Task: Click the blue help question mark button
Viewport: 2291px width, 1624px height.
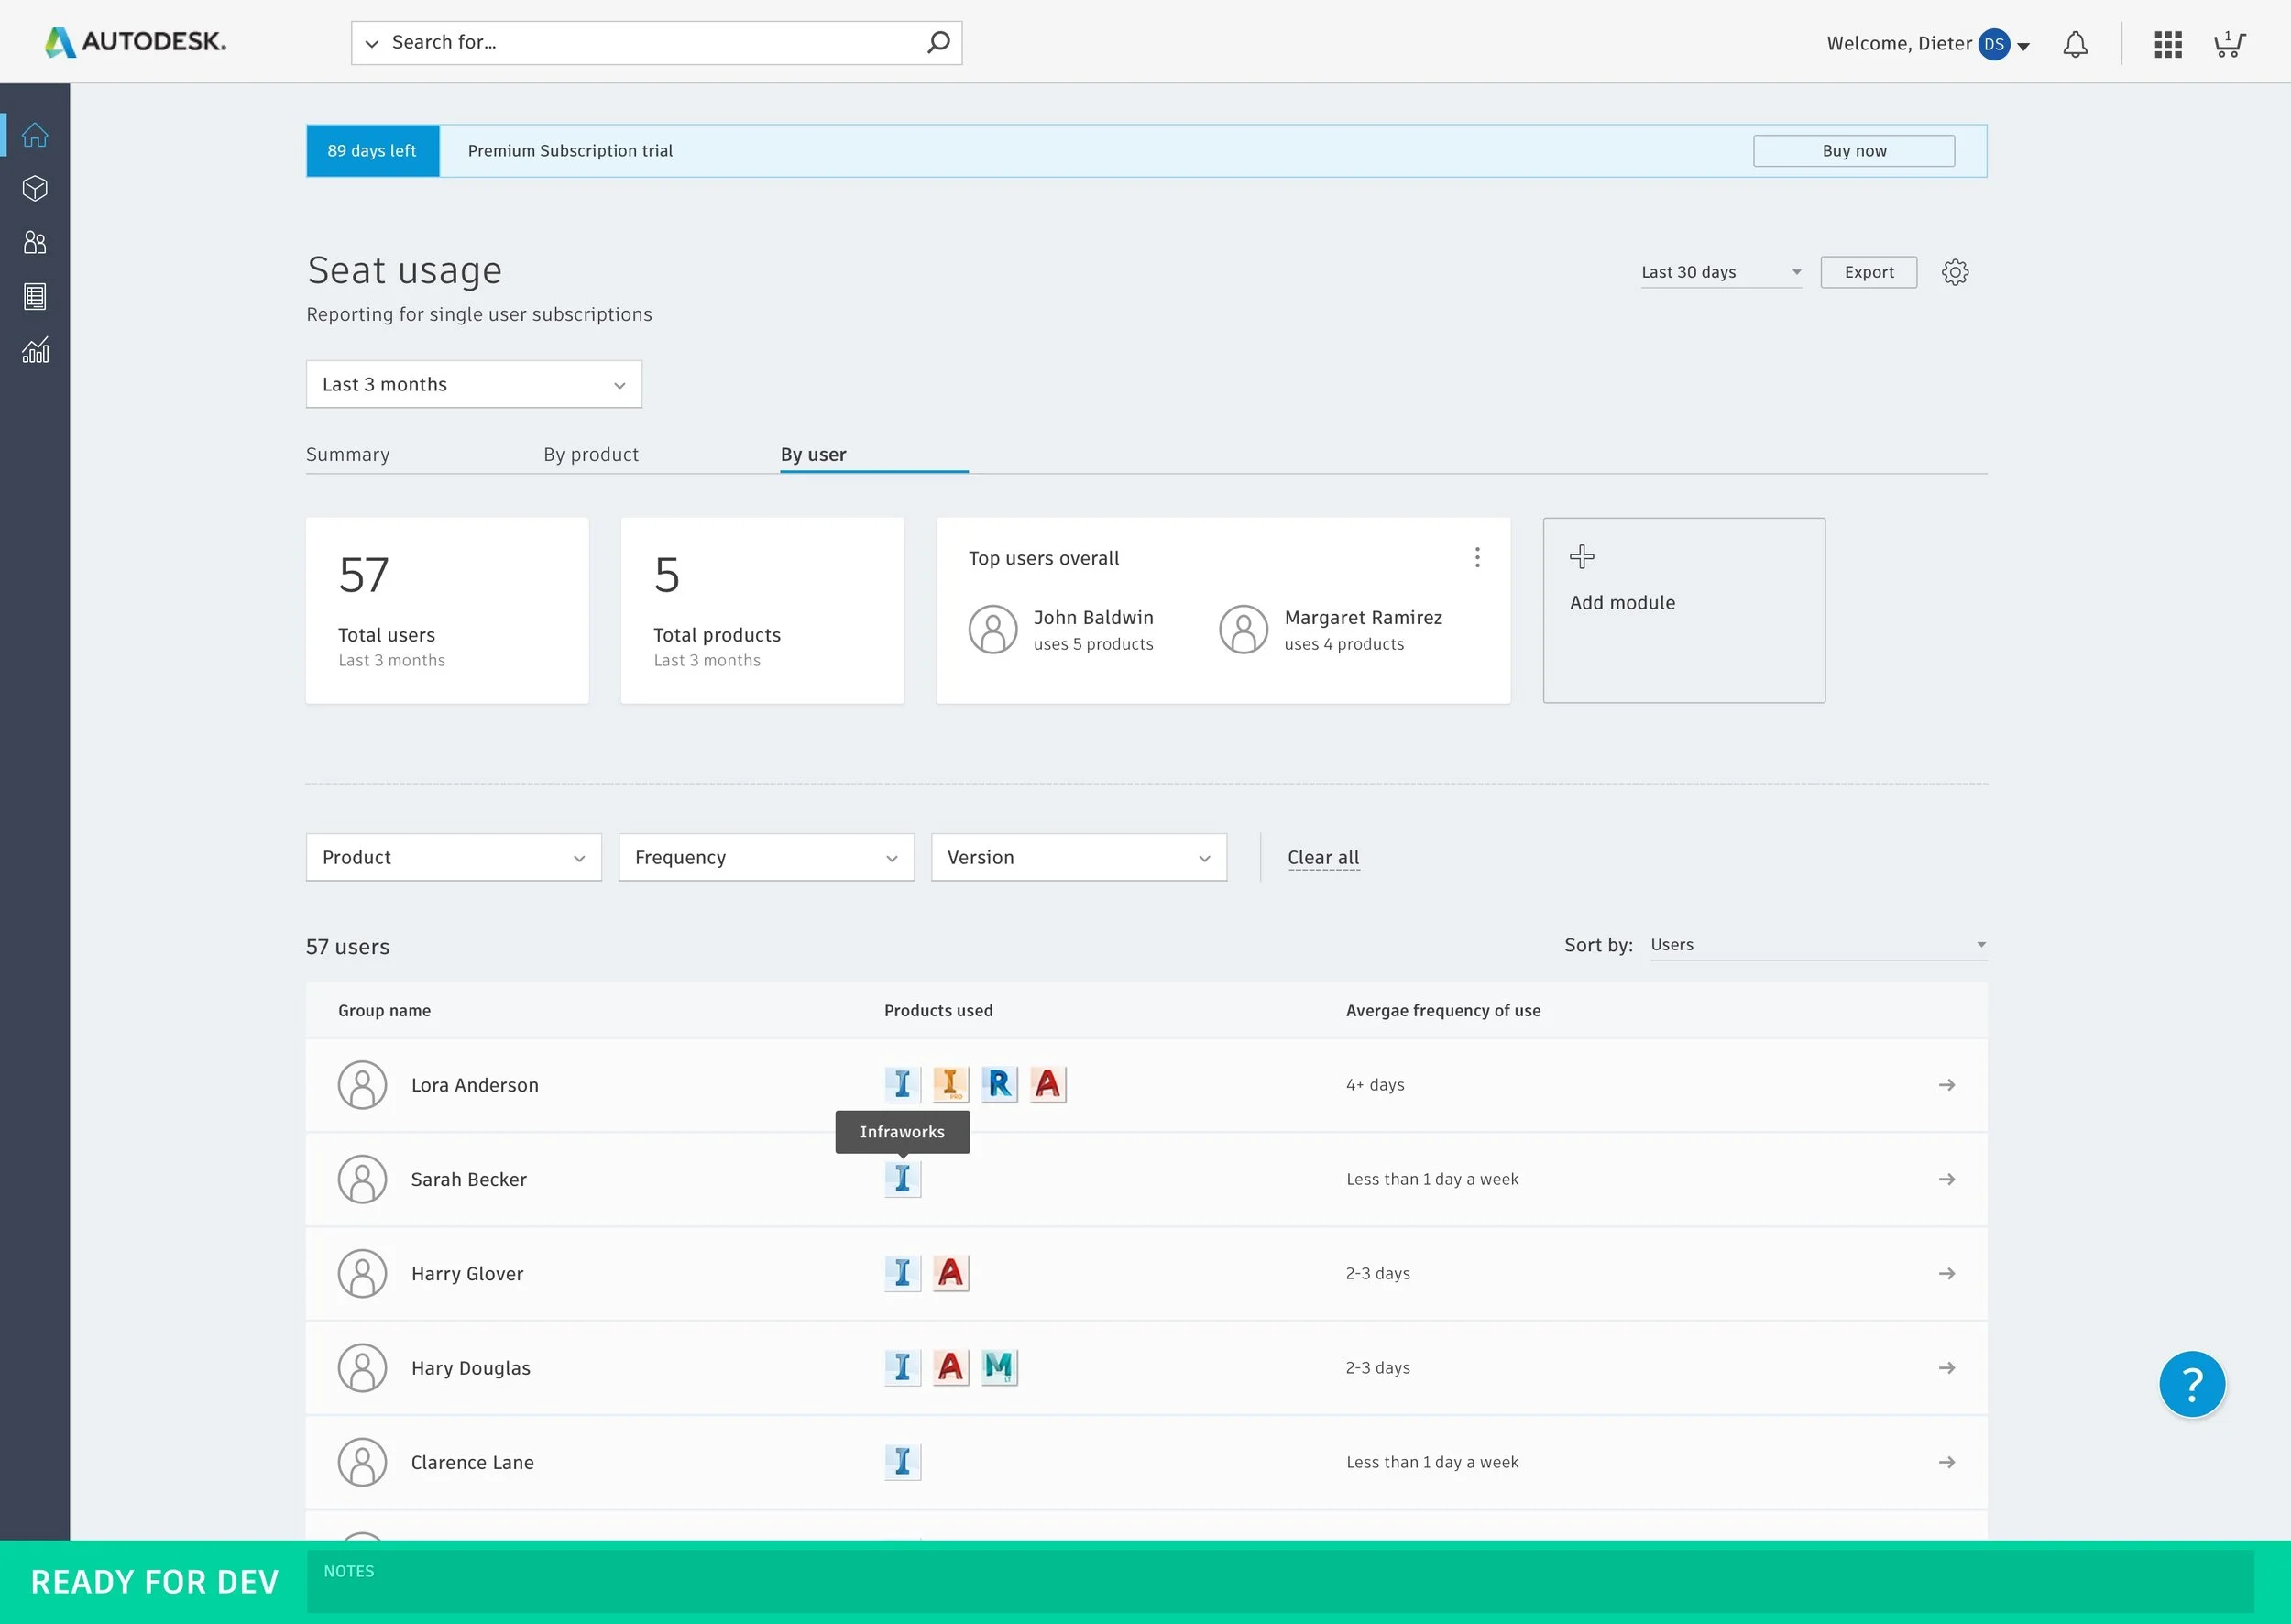Action: point(2191,1384)
